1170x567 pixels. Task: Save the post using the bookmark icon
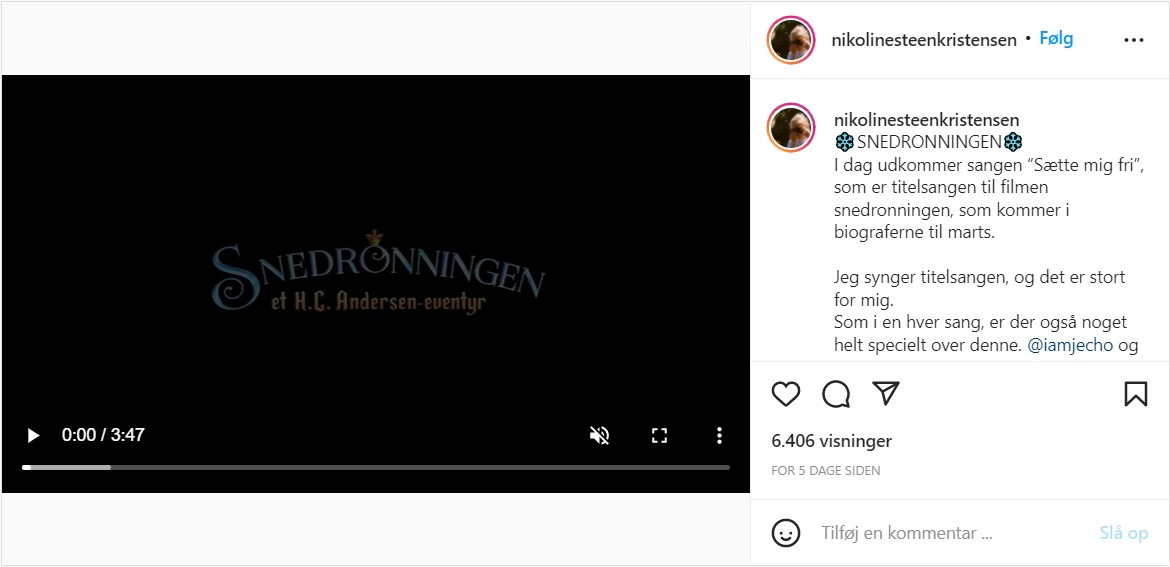1136,394
